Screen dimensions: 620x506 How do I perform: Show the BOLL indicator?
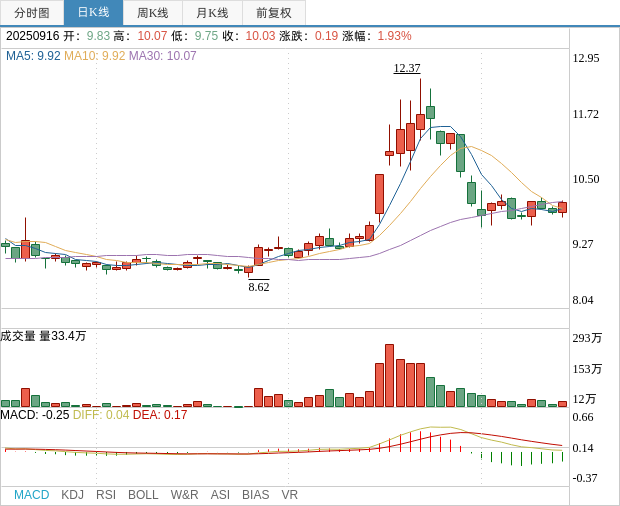(x=143, y=495)
